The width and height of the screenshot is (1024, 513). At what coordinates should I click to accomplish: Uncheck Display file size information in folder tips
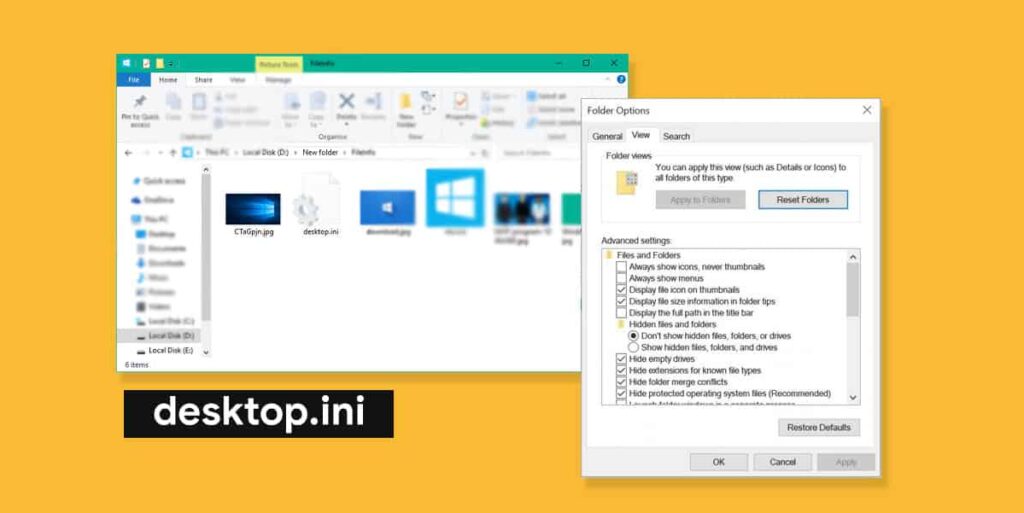coord(621,302)
